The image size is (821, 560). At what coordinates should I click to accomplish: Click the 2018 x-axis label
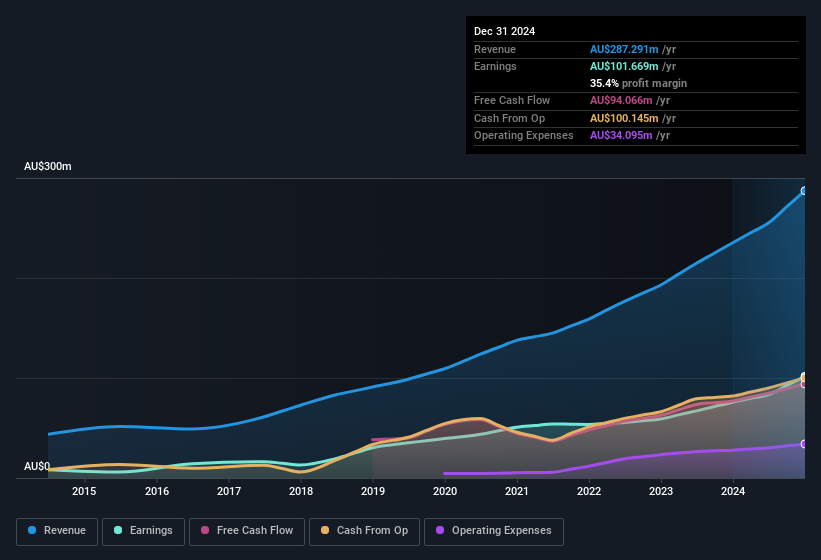(301, 491)
